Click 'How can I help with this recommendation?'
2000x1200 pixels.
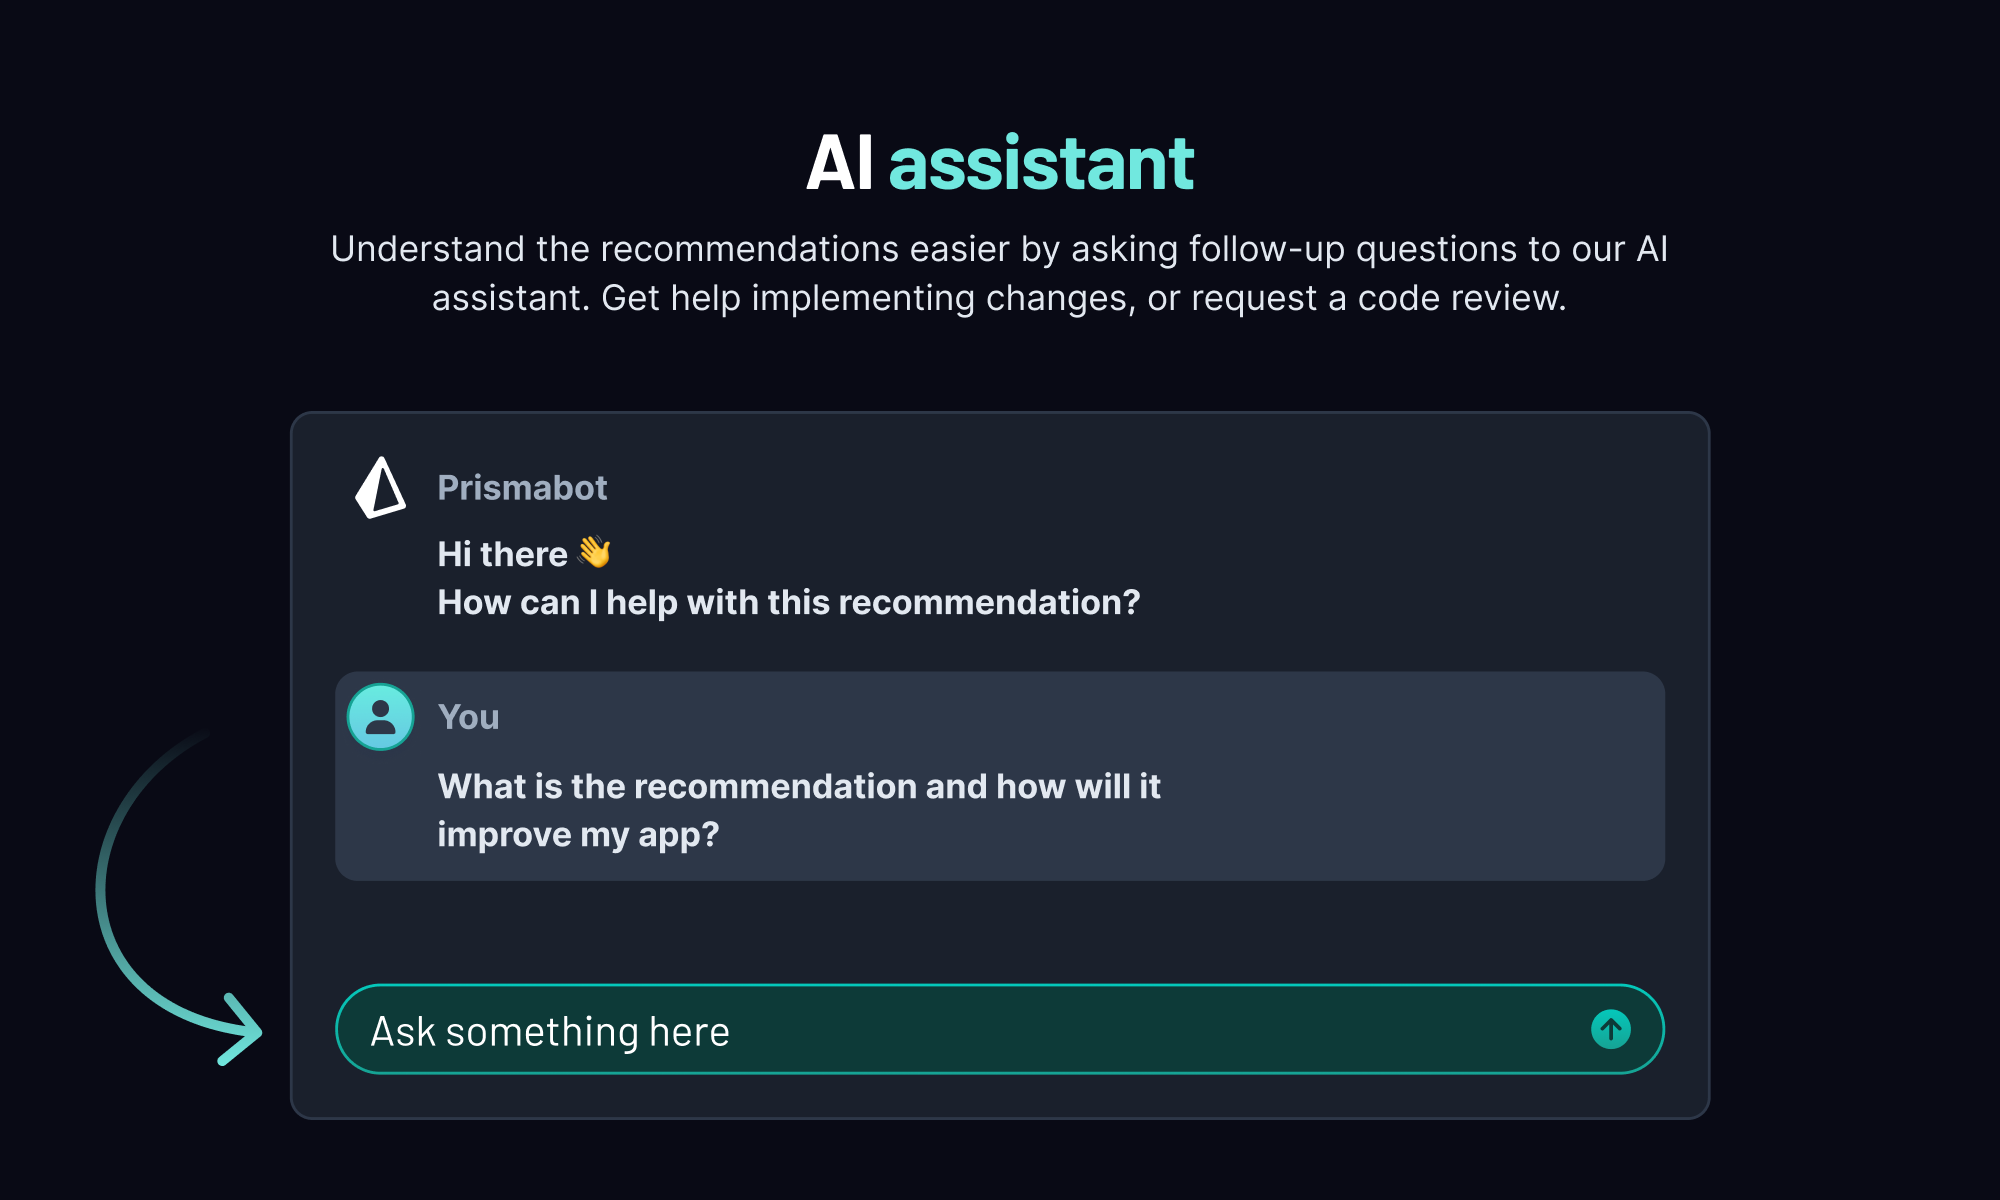tap(788, 602)
